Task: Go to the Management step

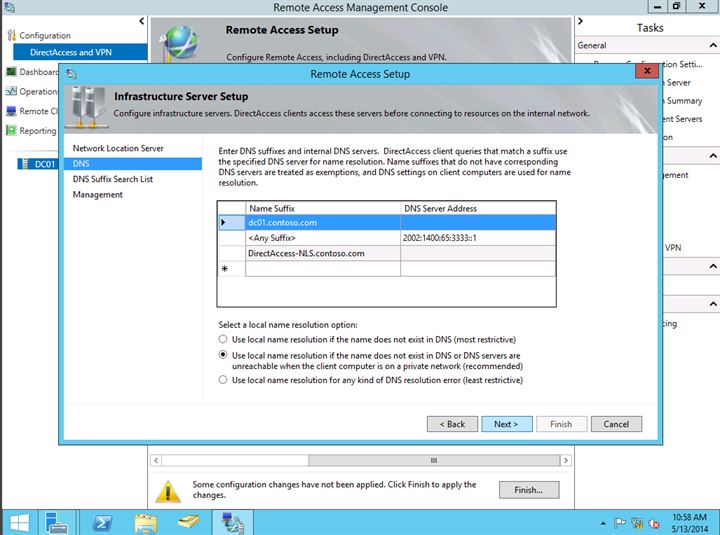Action: point(97,195)
